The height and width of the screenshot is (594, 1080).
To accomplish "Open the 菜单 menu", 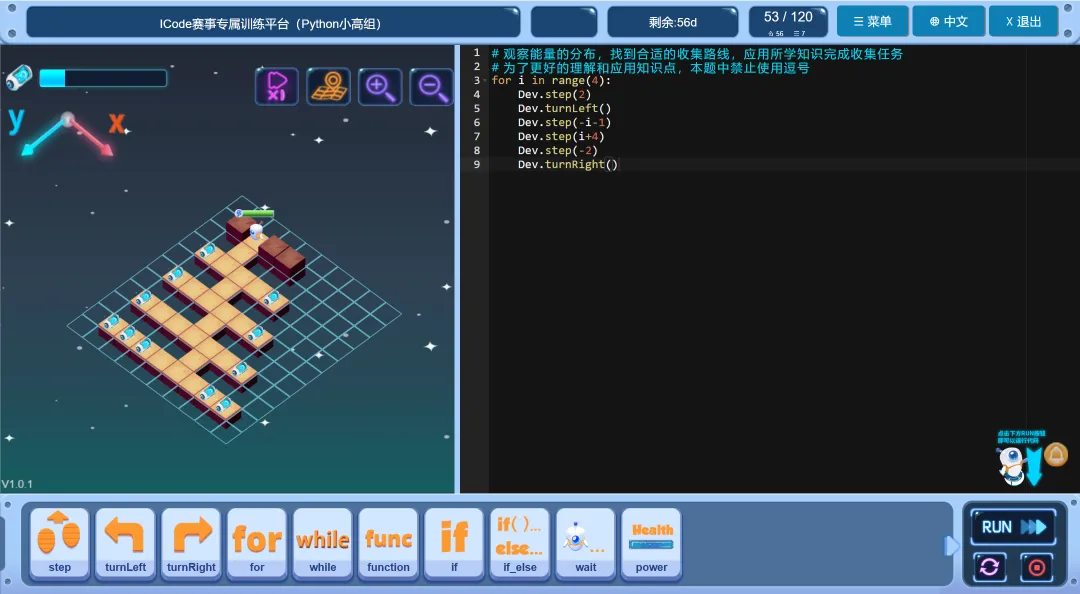I will 873,21.
